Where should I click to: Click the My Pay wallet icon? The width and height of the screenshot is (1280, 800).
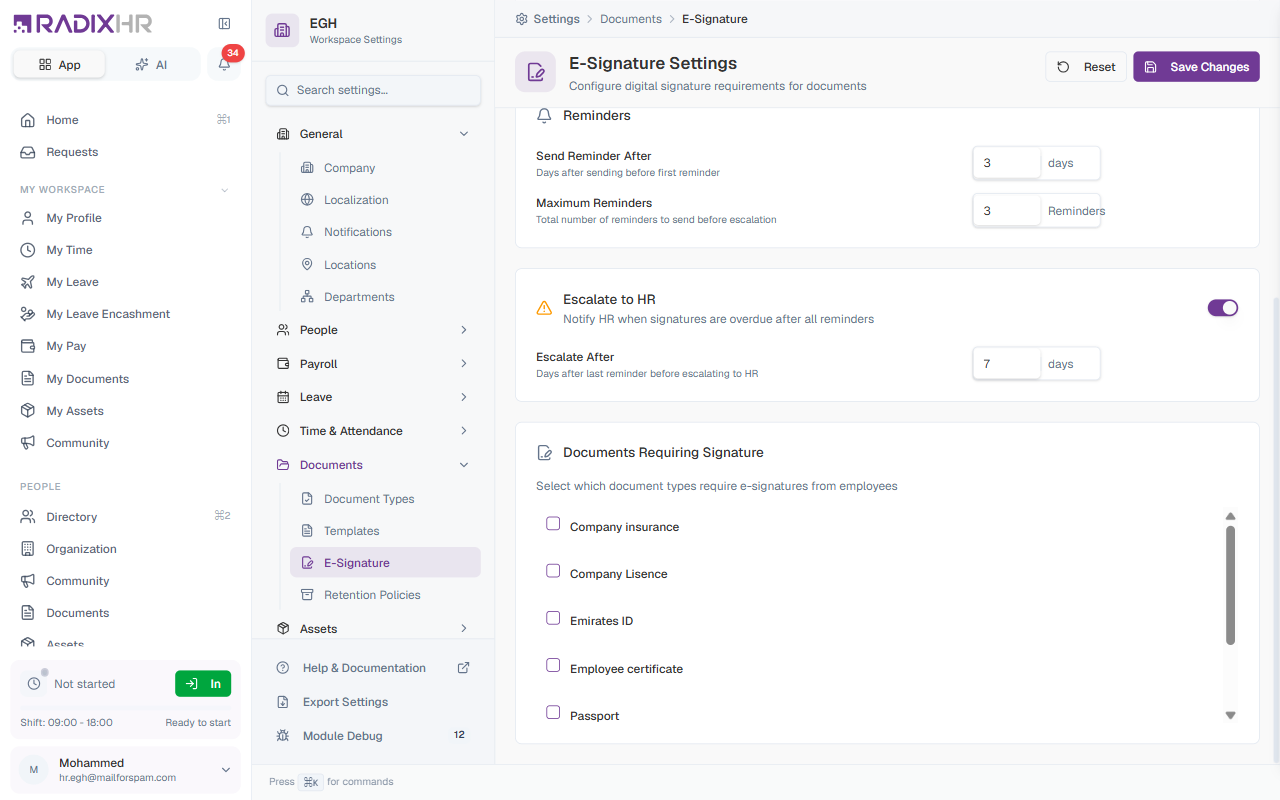(28, 346)
